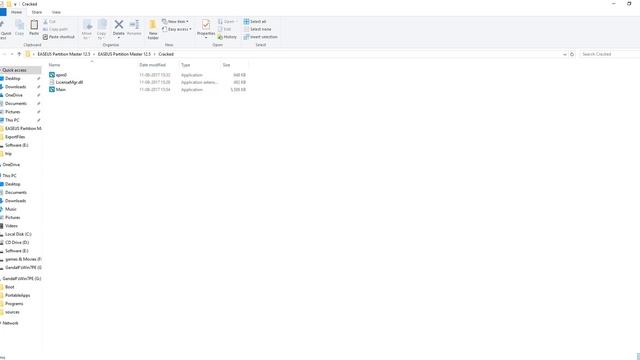The image size is (640, 360).
Task: Click the EASEUS breadcrumb directly before Cracked
Action: click(124, 54)
